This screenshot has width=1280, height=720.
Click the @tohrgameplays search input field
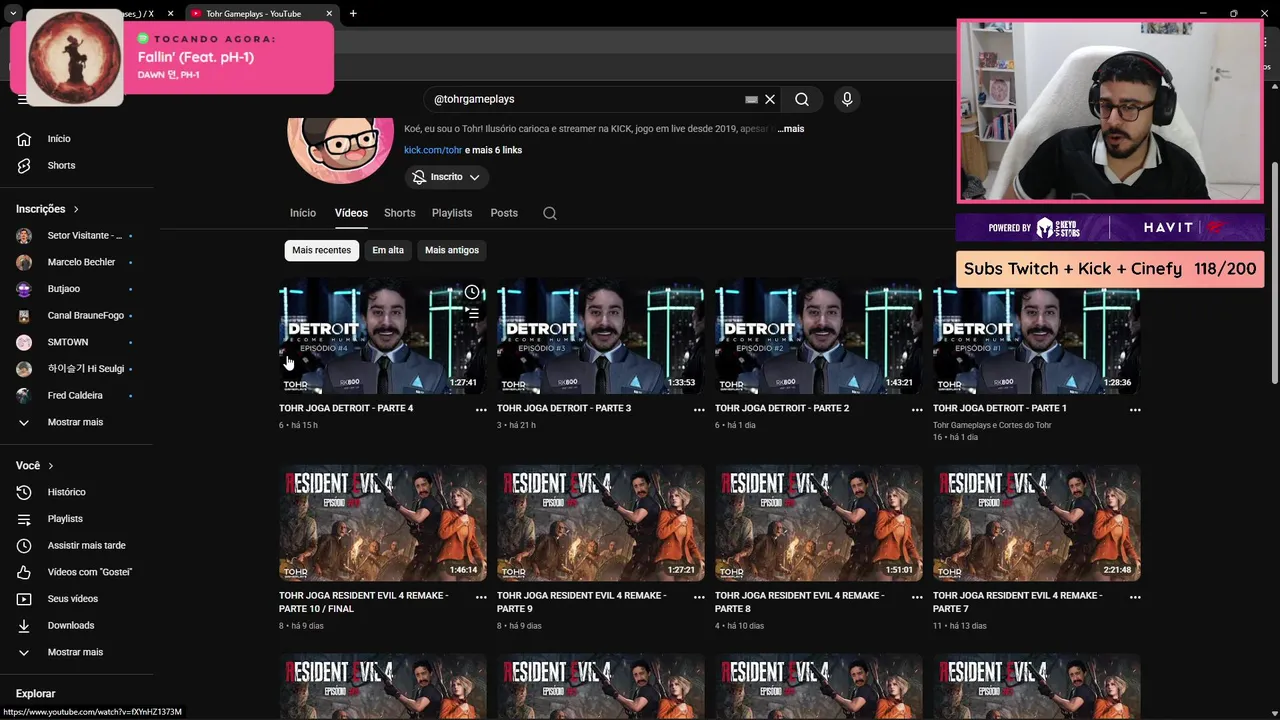click(585, 99)
